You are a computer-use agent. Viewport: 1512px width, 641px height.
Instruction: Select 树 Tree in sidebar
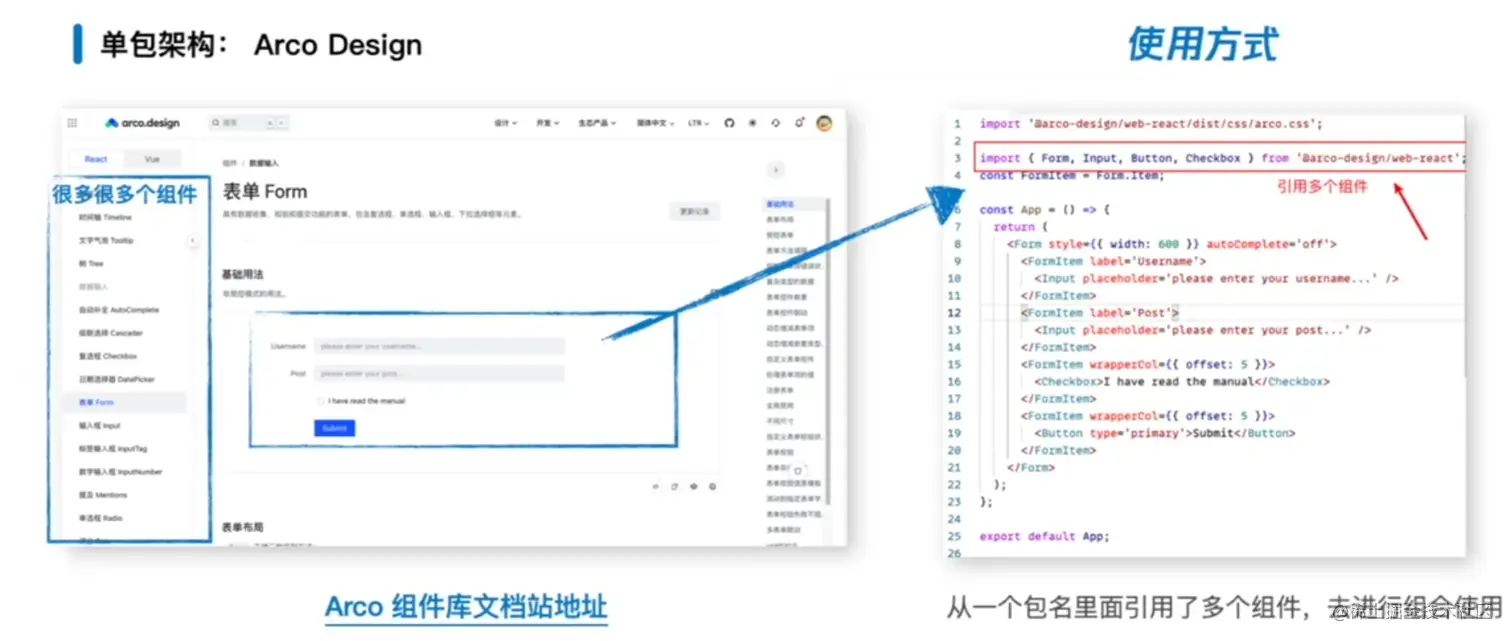click(91, 264)
